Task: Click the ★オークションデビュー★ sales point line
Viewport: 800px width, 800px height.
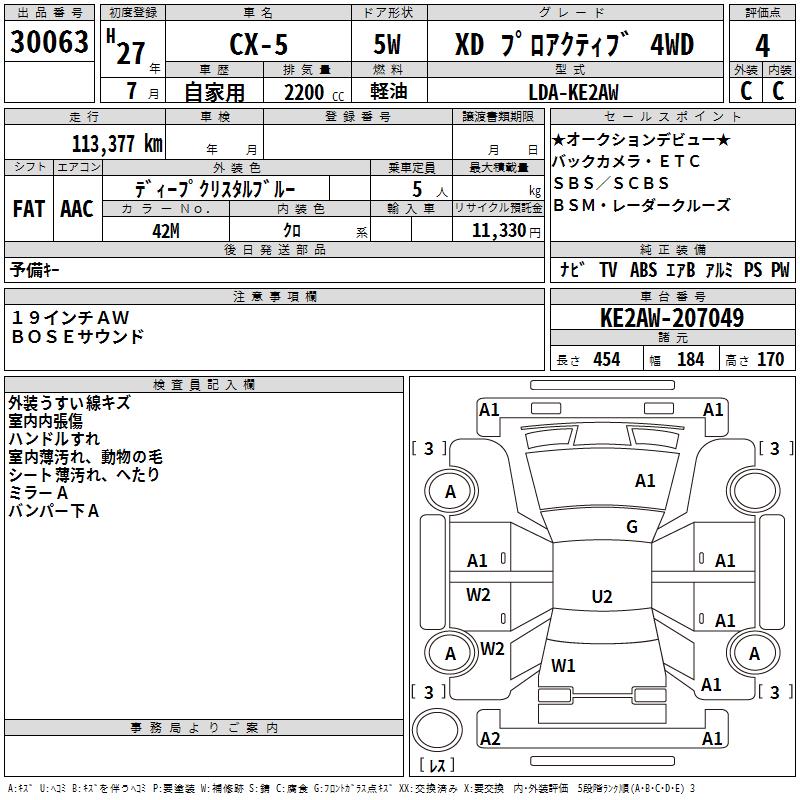Action: pyautogui.click(x=641, y=139)
